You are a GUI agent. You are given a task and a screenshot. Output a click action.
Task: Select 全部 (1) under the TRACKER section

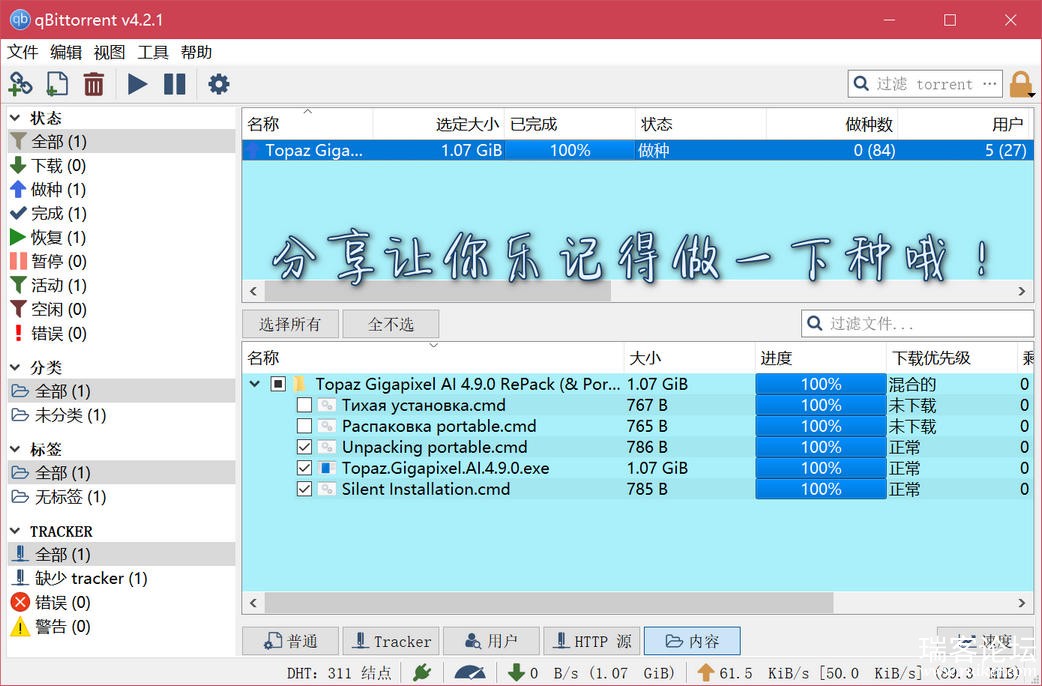(122, 554)
